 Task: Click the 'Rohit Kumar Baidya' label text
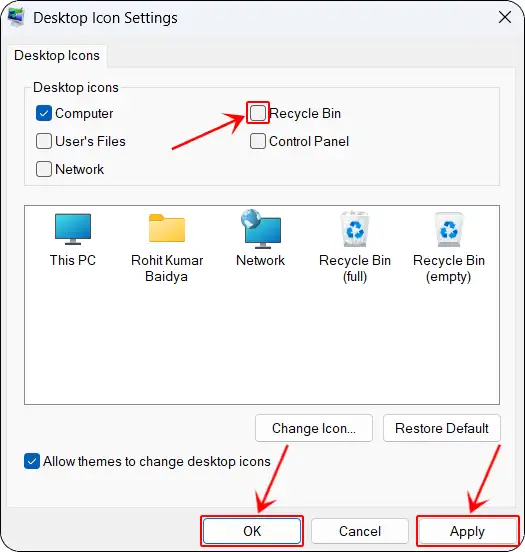(167, 268)
